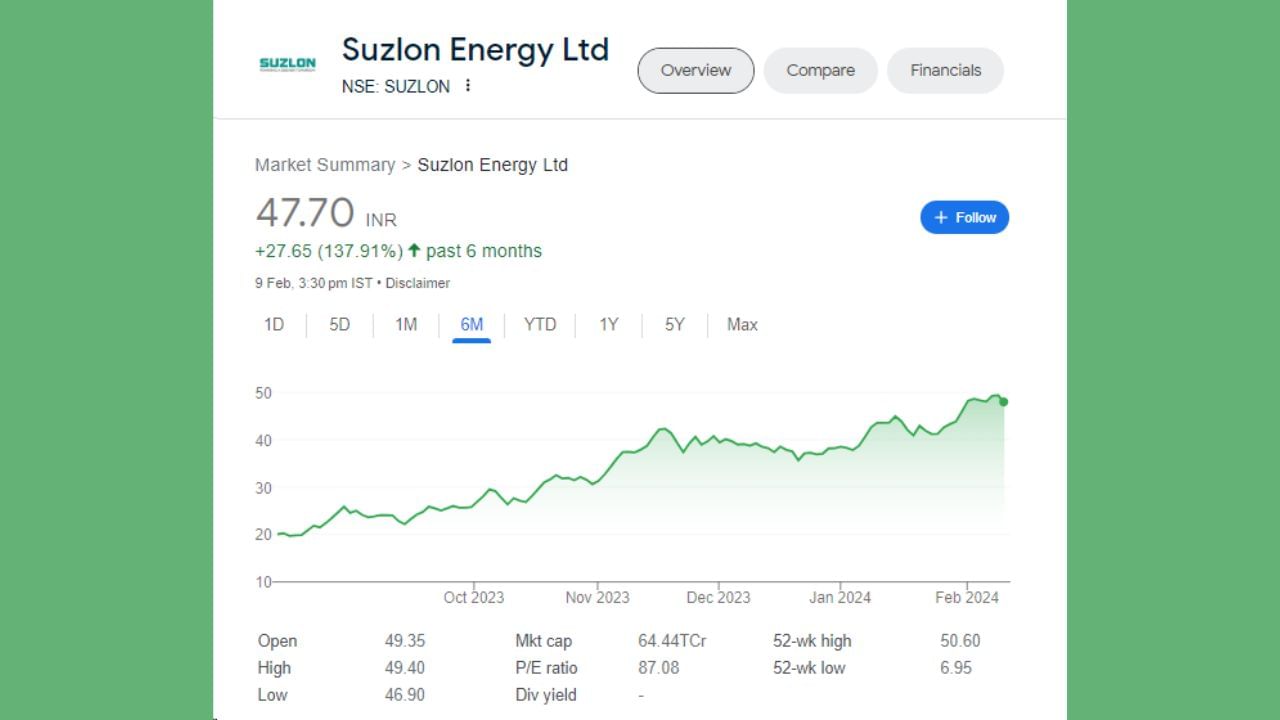Viewport: 1280px width, 720px height.
Task: Click the Div yield label
Action: 546,695
